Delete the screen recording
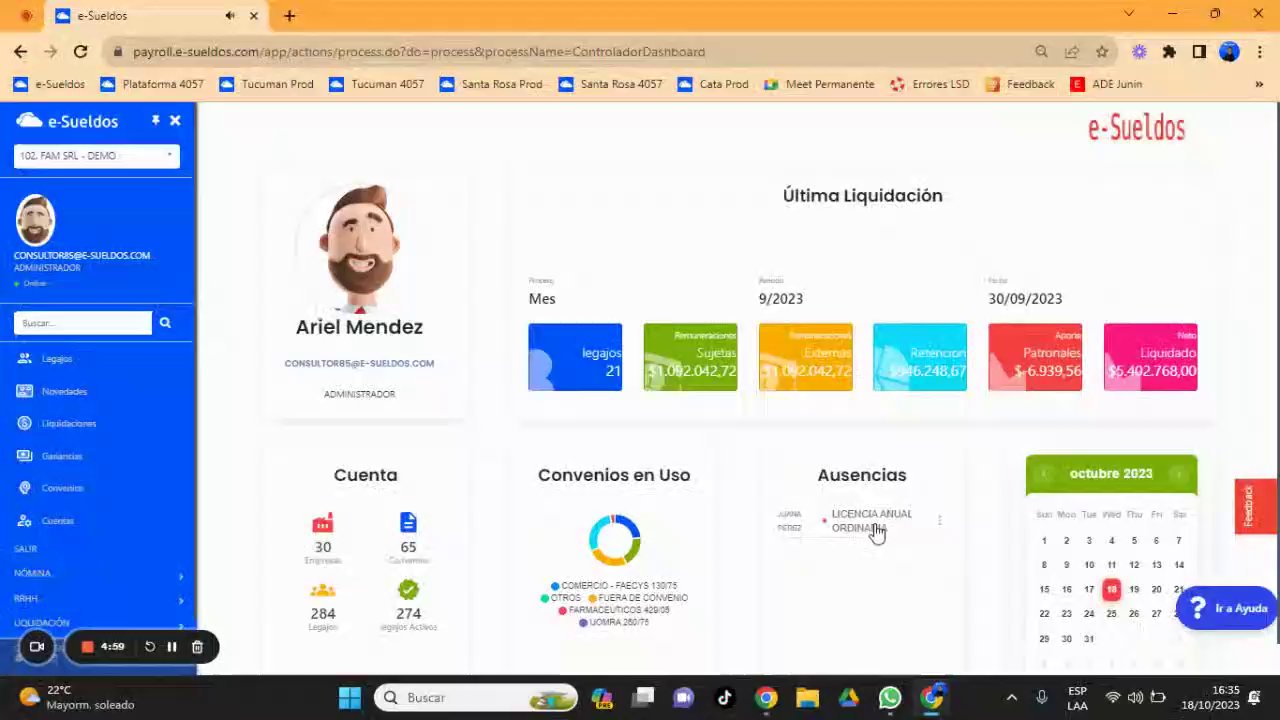The width and height of the screenshot is (1280, 720). click(x=197, y=647)
